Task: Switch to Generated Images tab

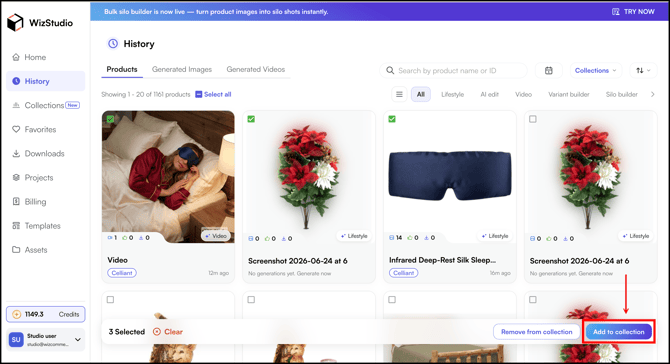Action: (182, 69)
